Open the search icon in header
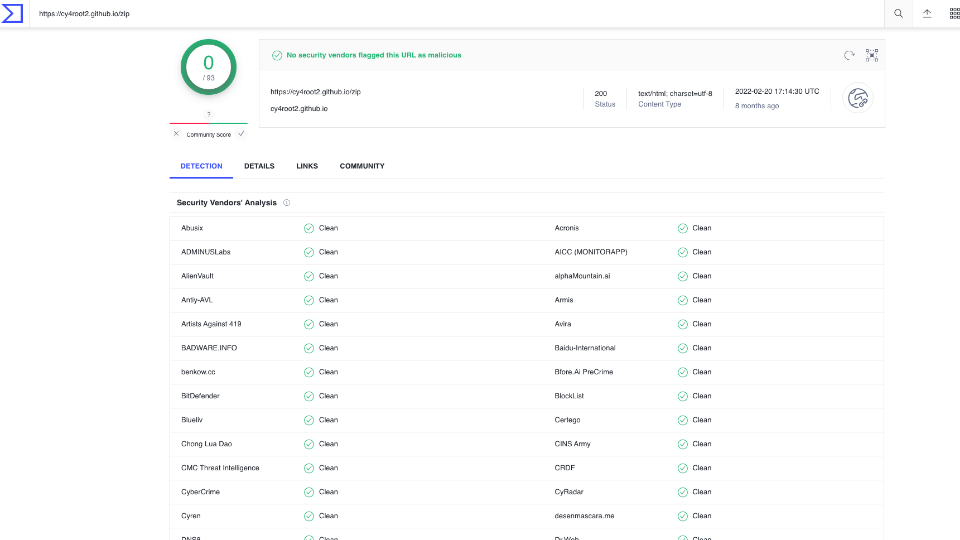Viewport: 960px width, 540px height. [x=898, y=13]
